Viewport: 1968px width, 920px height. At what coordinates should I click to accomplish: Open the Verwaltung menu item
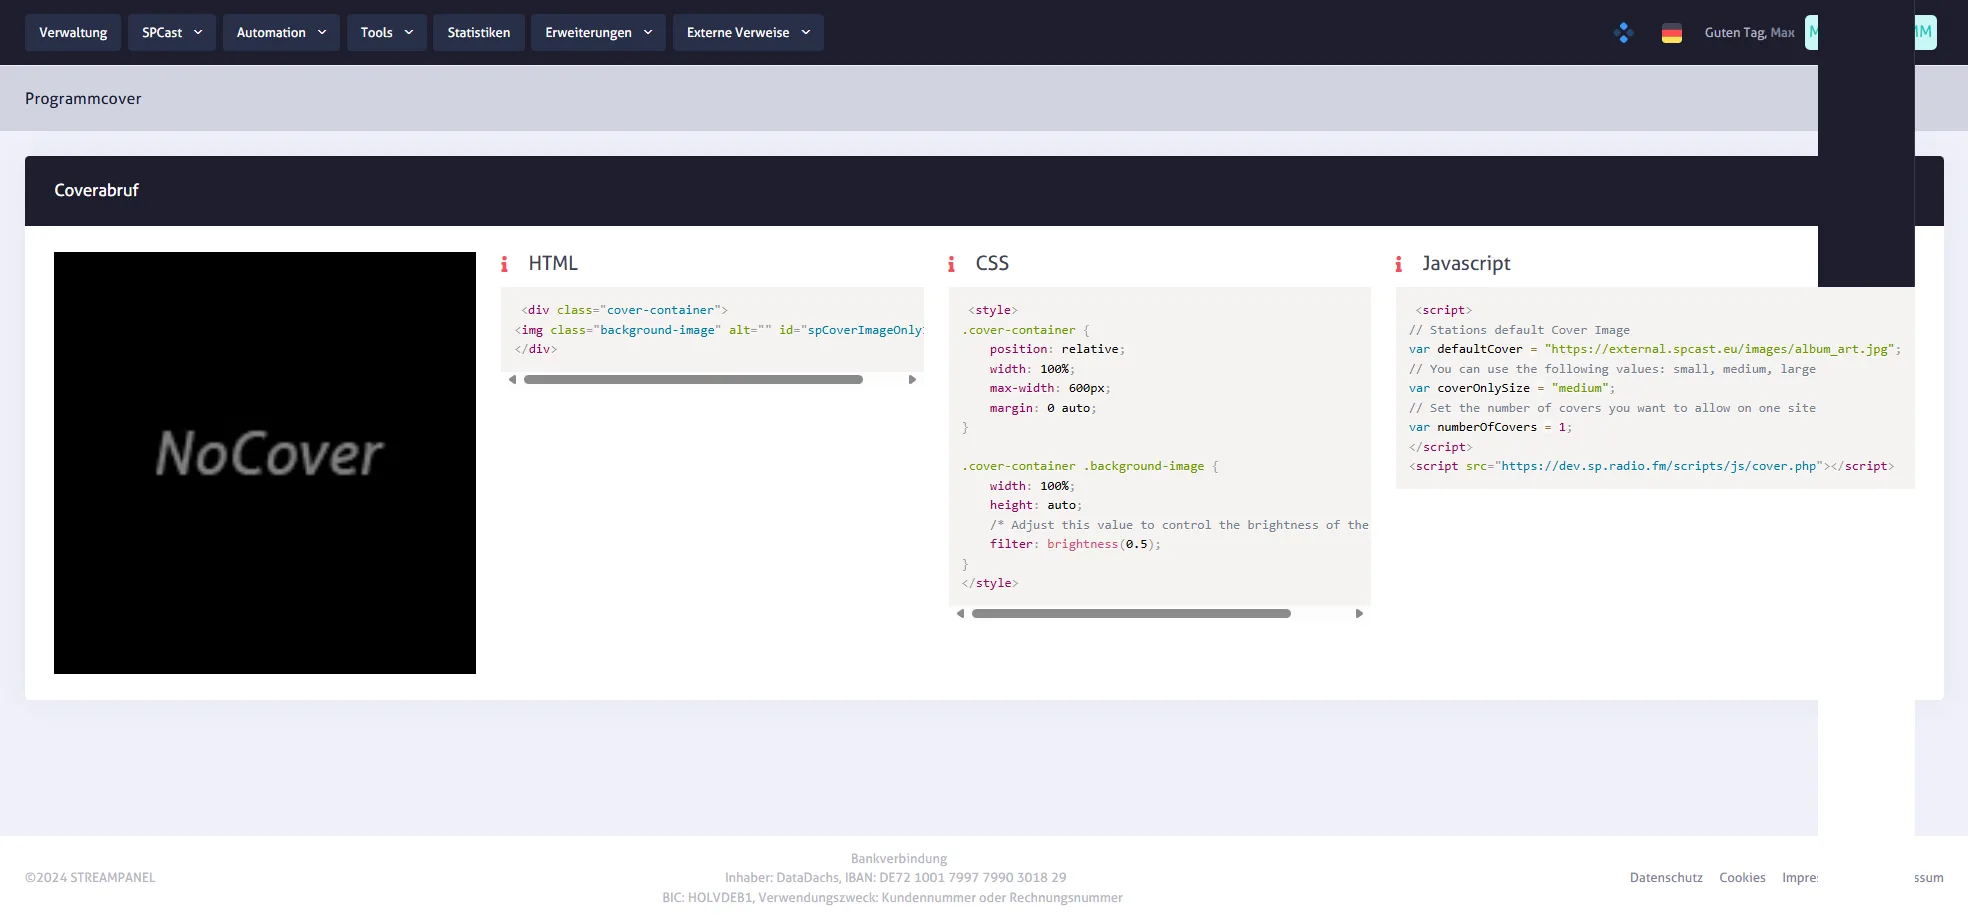coord(73,32)
